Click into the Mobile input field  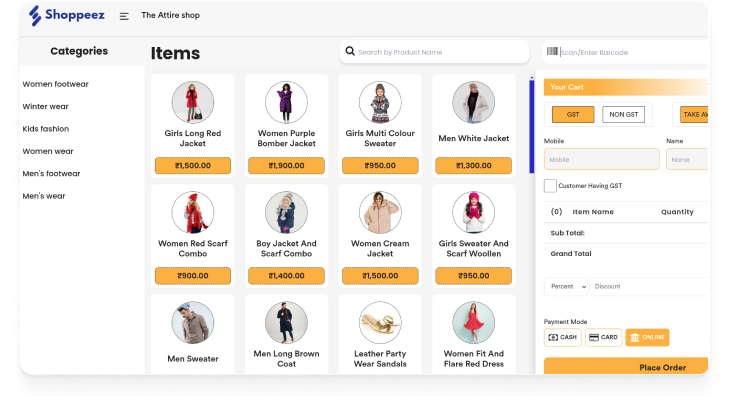[x=602, y=160]
